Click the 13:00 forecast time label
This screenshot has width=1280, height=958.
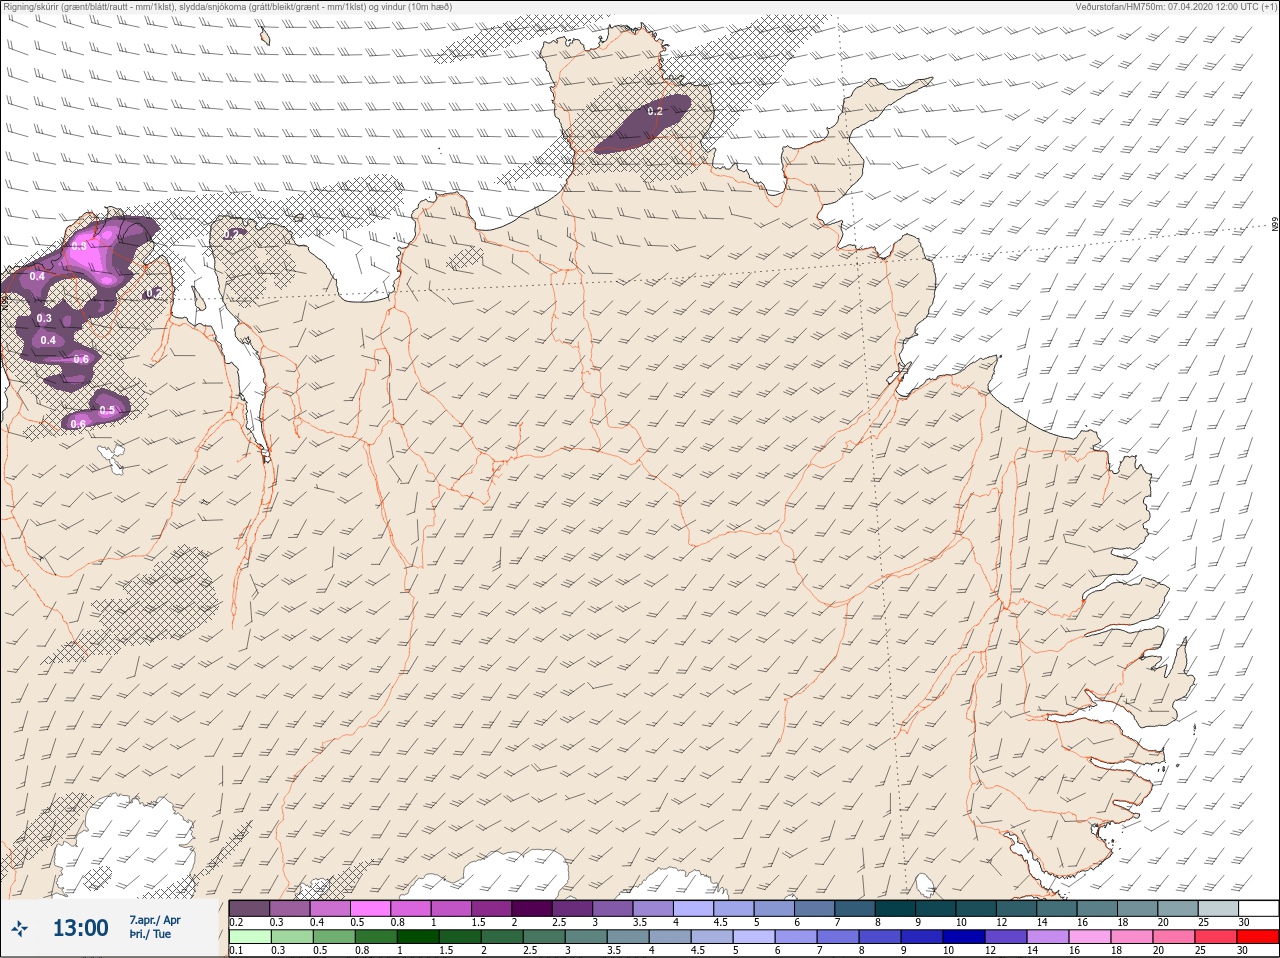[80, 929]
